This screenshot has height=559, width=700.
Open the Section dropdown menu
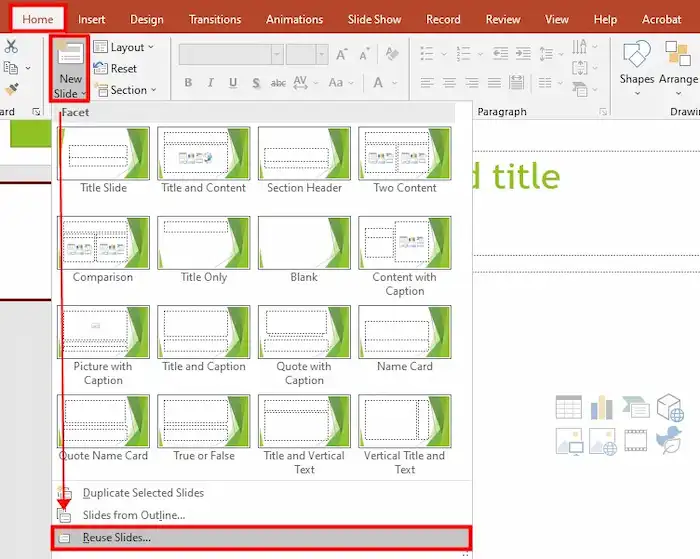[126, 90]
